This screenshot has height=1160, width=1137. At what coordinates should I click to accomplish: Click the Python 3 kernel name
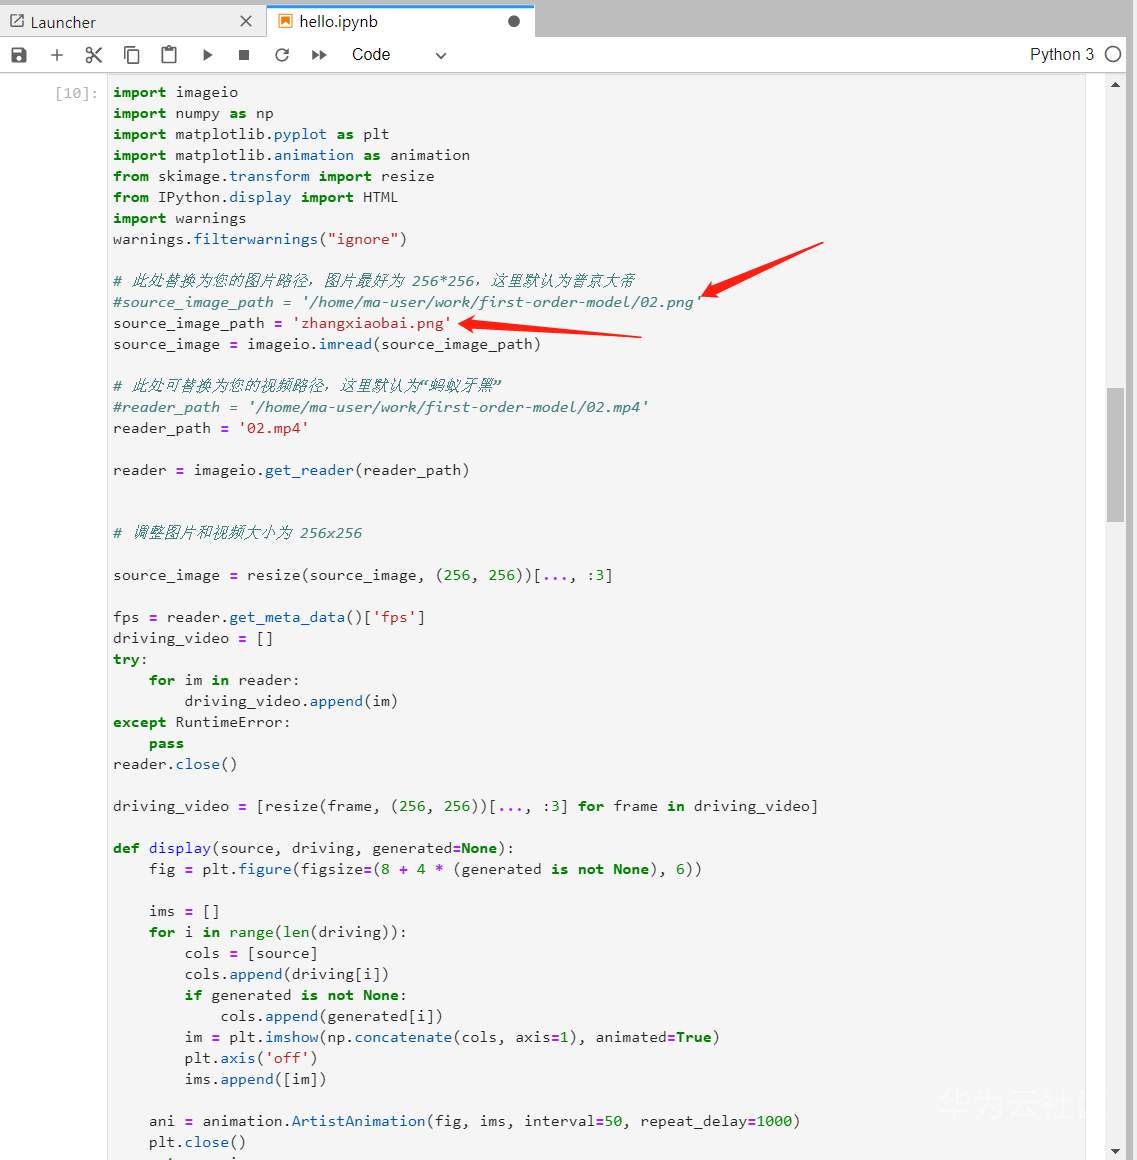tap(1062, 55)
